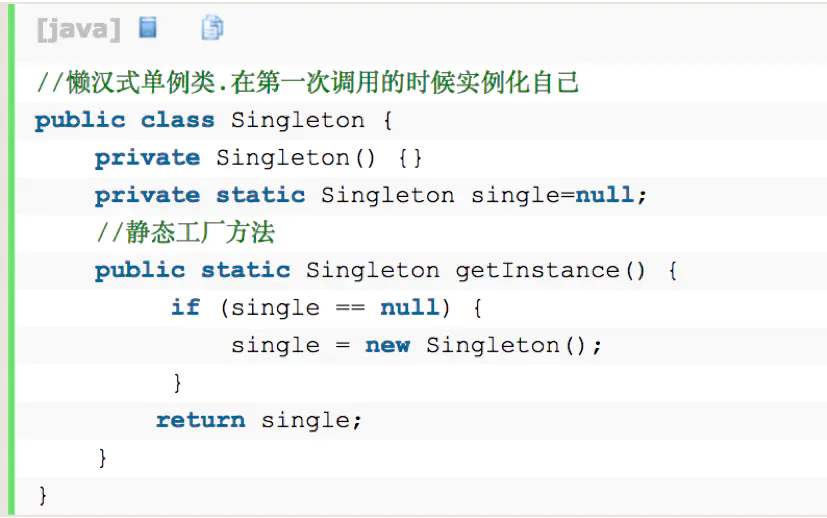Click the "null" keyword inside the if condition
This screenshot has width=827, height=518.
click(x=410, y=308)
